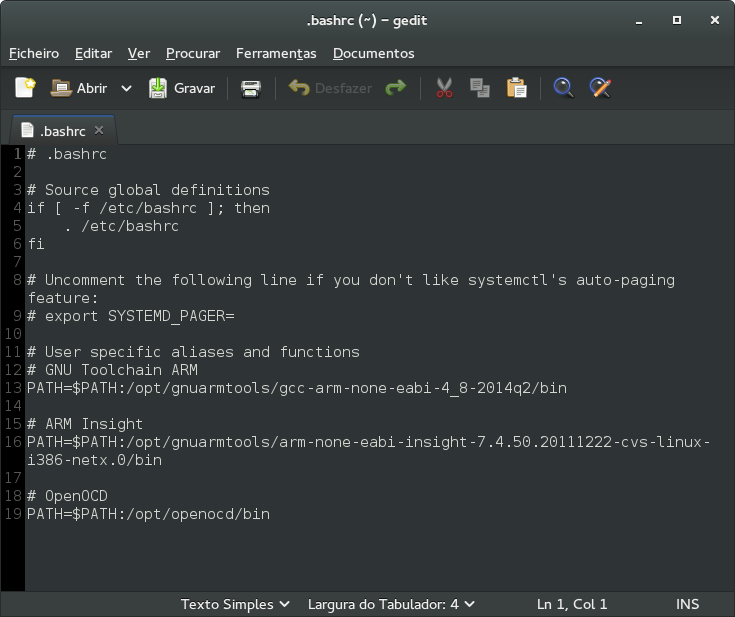Close the .bashrc tab
This screenshot has width=735, height=617.
pos(98,130)
